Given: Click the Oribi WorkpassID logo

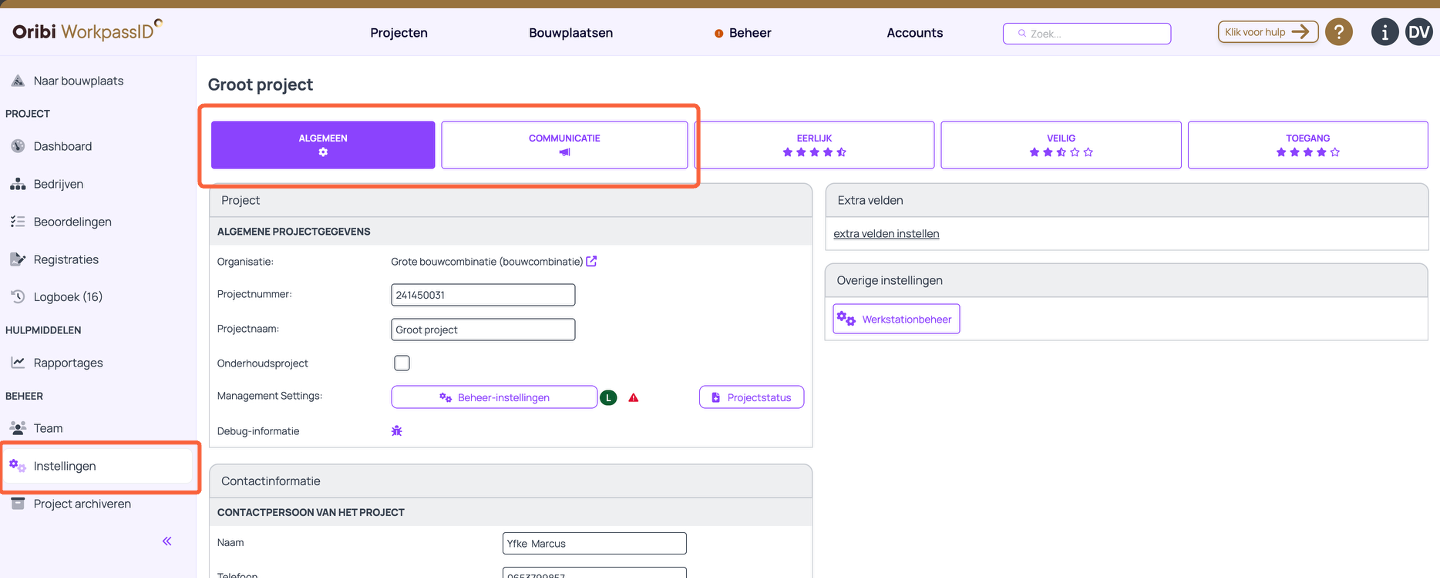Looking at the screenshot, I should [87, 30].
